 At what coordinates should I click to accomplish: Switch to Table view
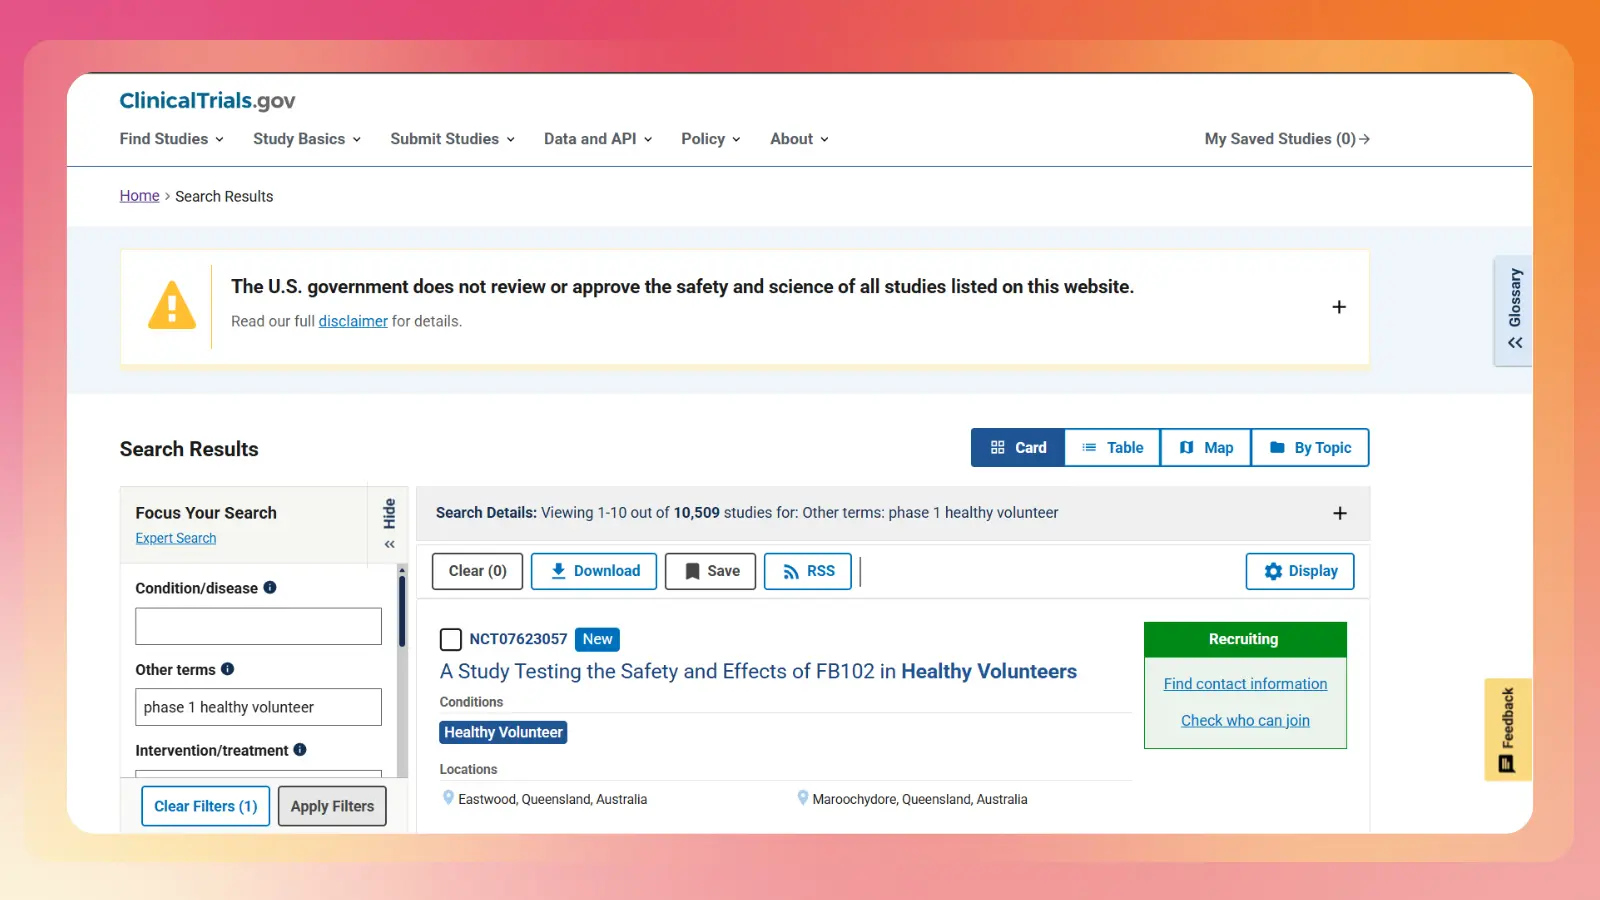pyautogui.click(x=1112, y=448)
